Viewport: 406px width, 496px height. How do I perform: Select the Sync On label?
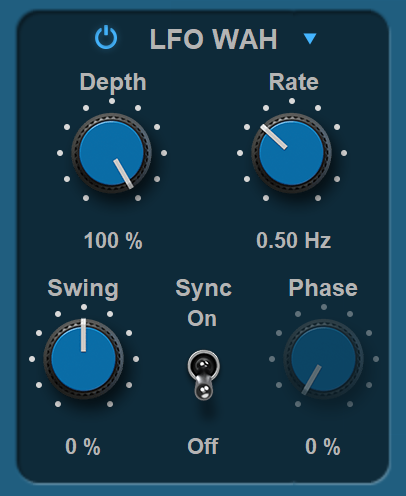click(202, 319)
